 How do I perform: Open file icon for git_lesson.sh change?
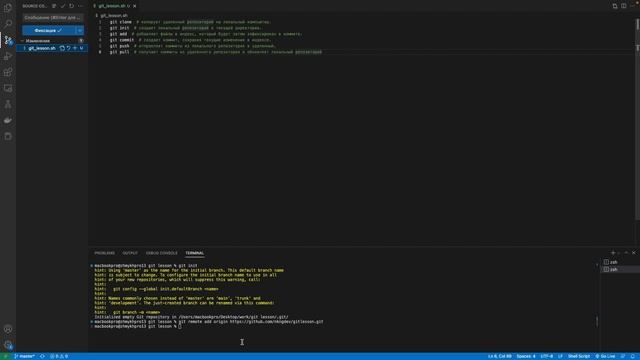[62, 48]
